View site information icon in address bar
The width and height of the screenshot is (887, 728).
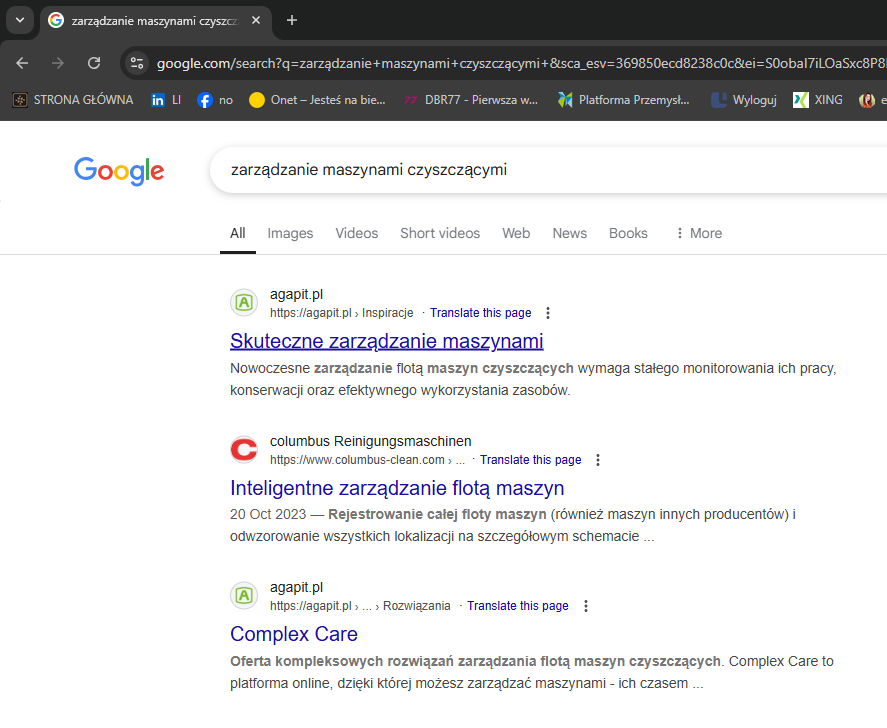coord(137,63)
